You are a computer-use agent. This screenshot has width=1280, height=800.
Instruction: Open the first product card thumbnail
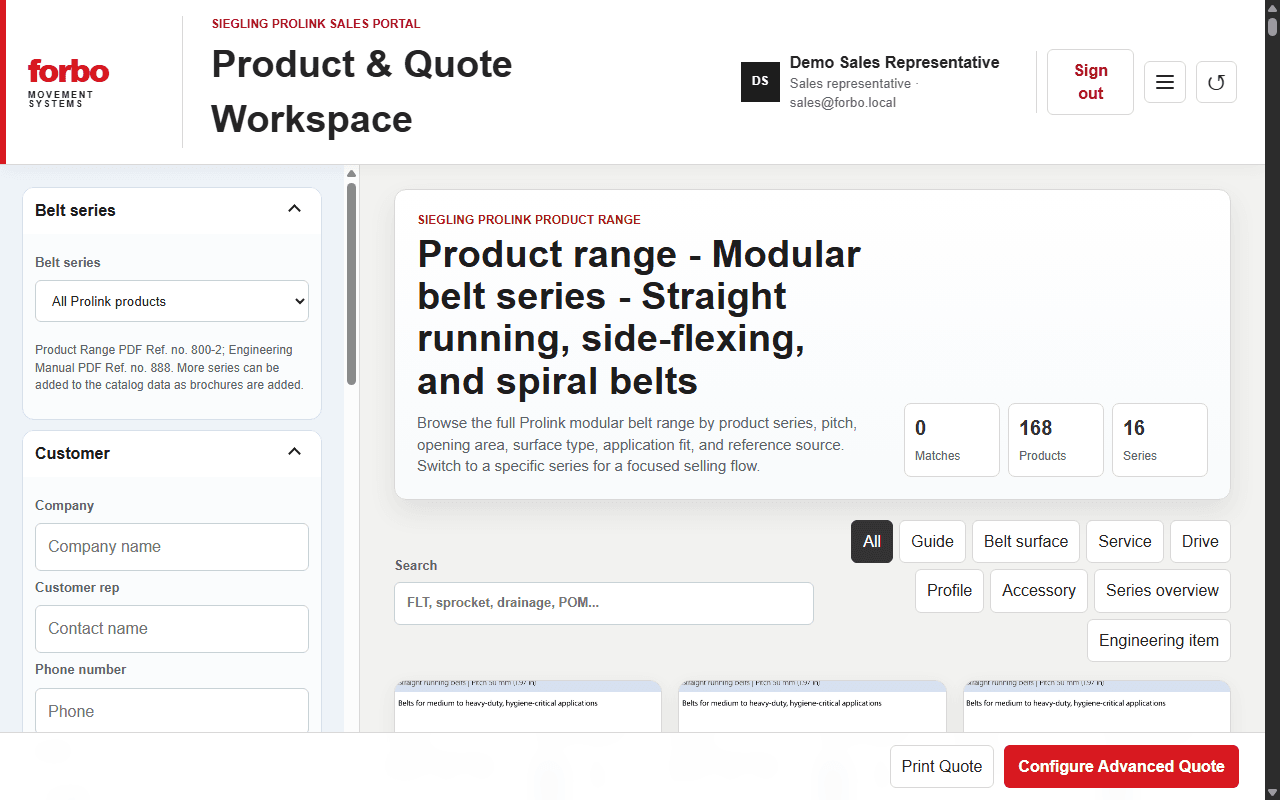(528, 706)
